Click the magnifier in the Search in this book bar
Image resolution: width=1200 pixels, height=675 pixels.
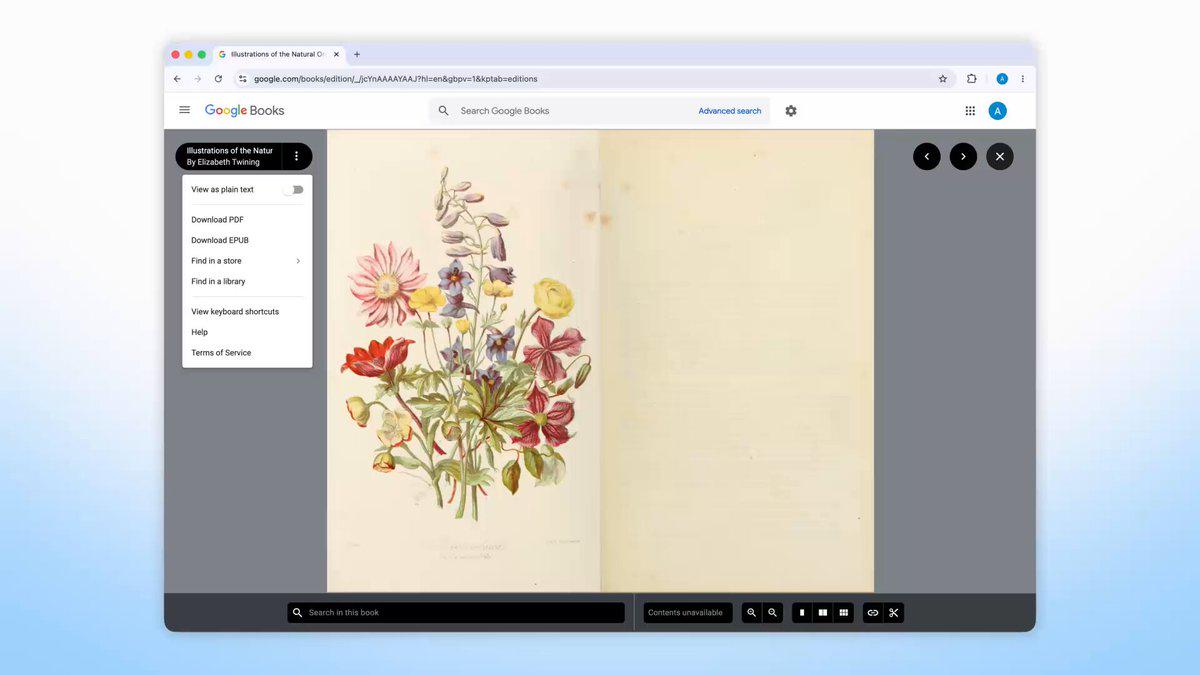298,613
